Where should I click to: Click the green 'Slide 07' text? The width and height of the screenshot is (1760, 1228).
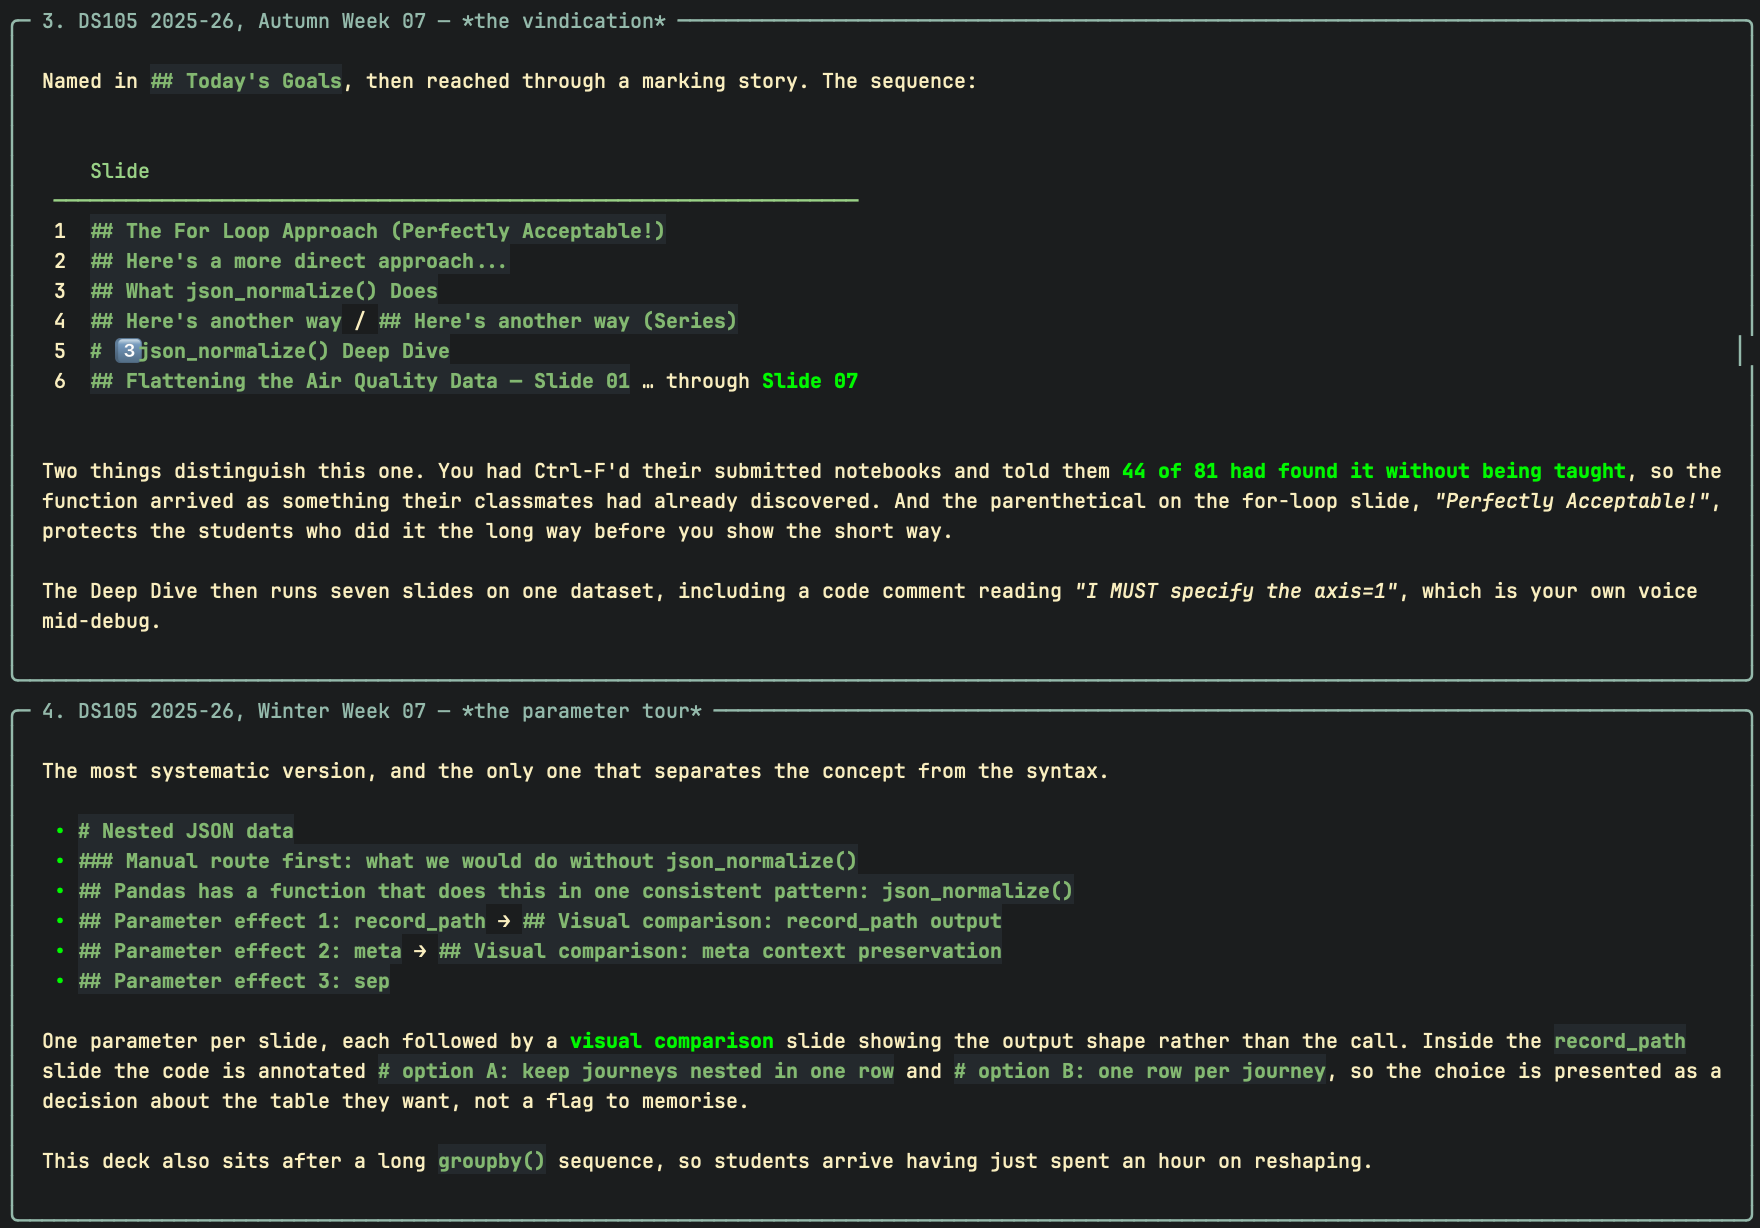tap(810, 381)
